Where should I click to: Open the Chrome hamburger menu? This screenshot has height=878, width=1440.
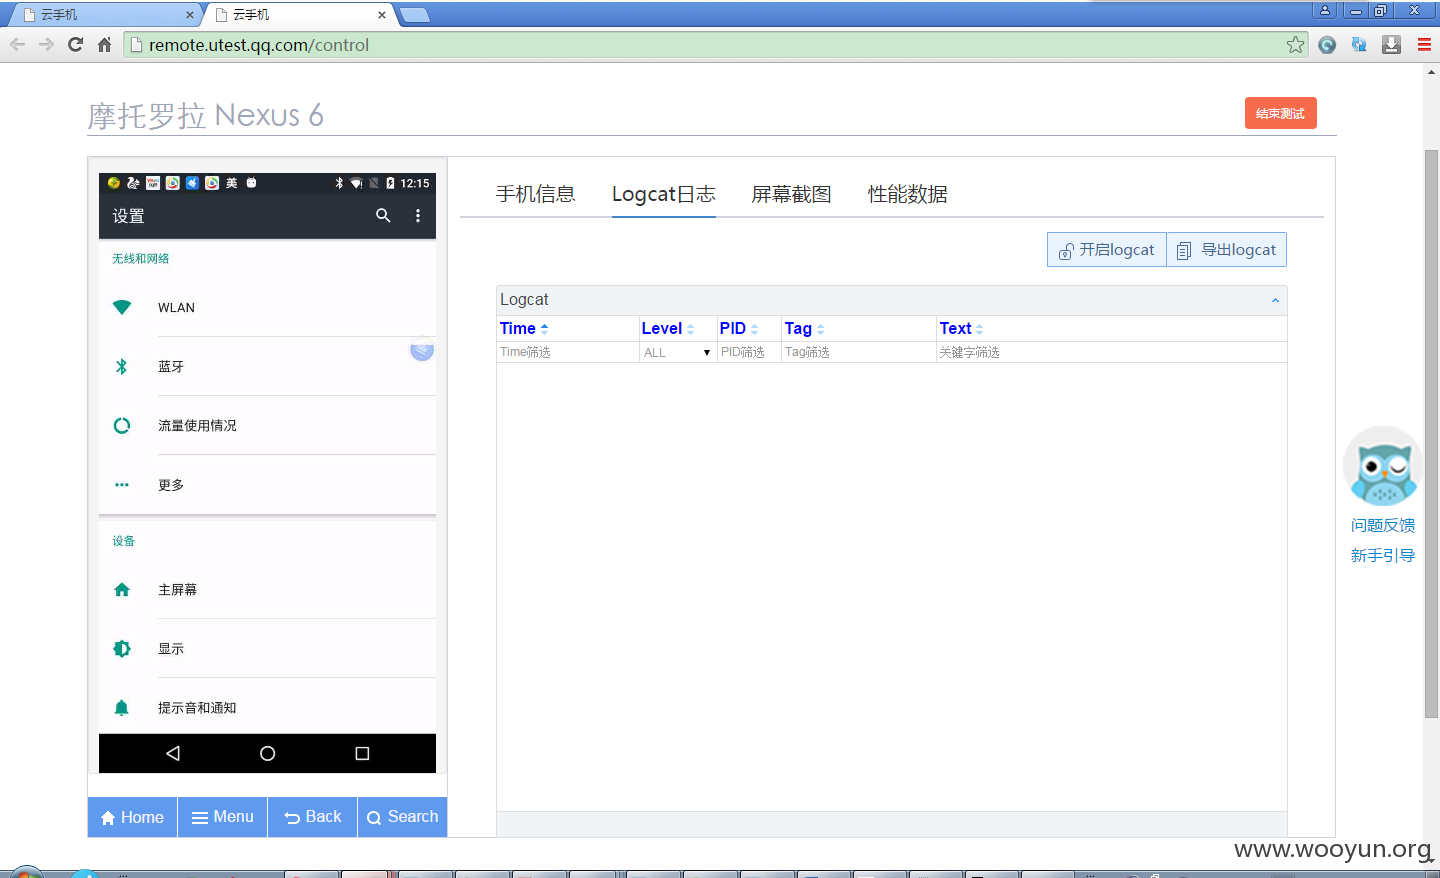(x=1424, y=44)
